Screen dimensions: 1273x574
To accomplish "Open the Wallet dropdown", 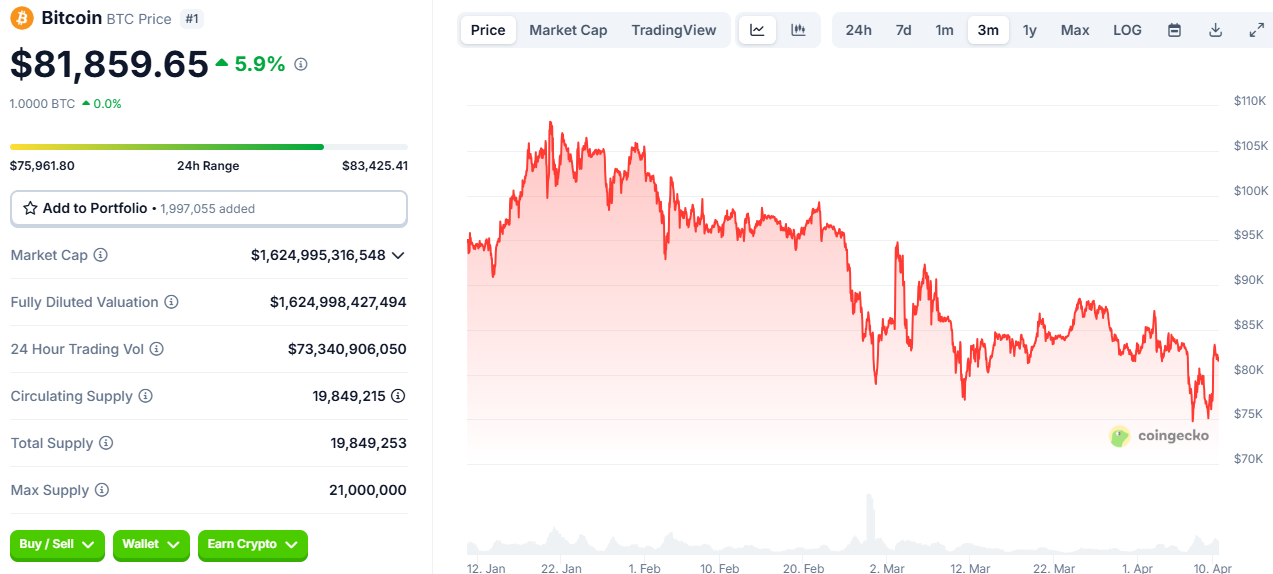I will [151, 544].
